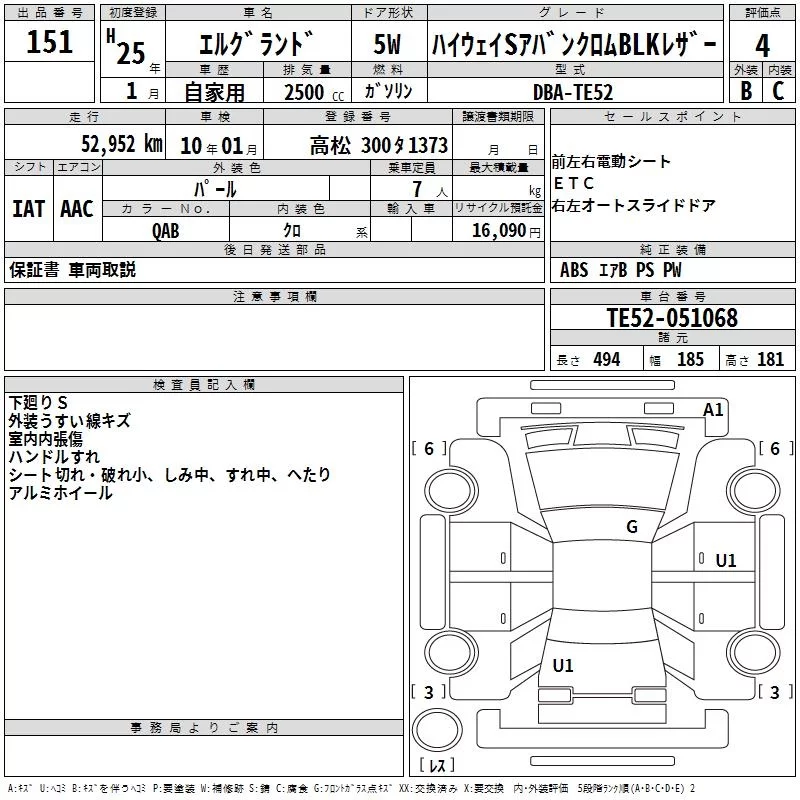Screen dimensions: 800x800
Task: Click inspector note 外装うすい線キズ
Action: [69, 421]
